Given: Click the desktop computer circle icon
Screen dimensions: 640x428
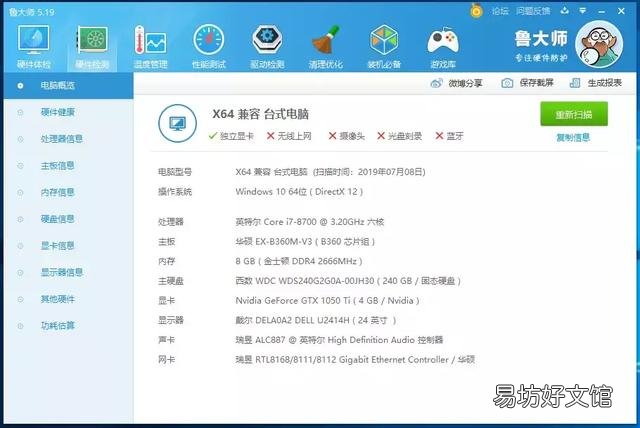Looking at the screenshot, I should [178, 123].
